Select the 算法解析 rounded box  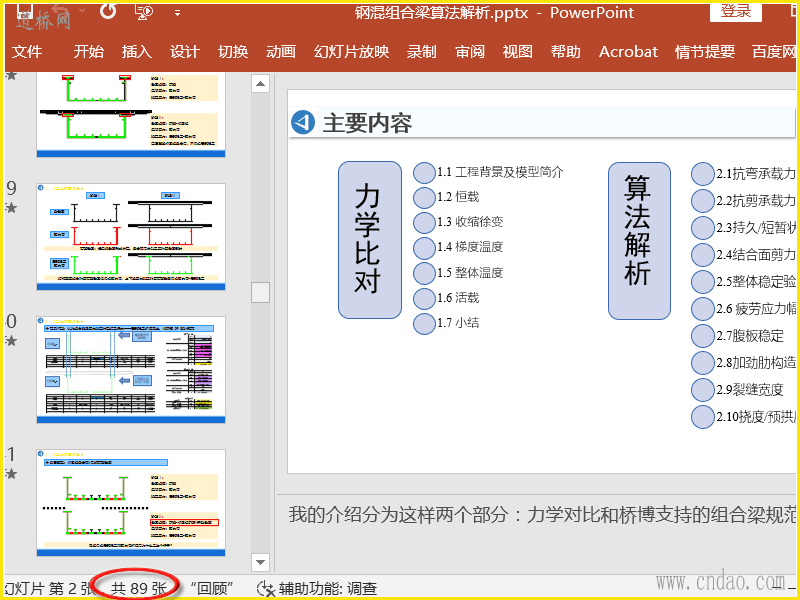point(639,241)
